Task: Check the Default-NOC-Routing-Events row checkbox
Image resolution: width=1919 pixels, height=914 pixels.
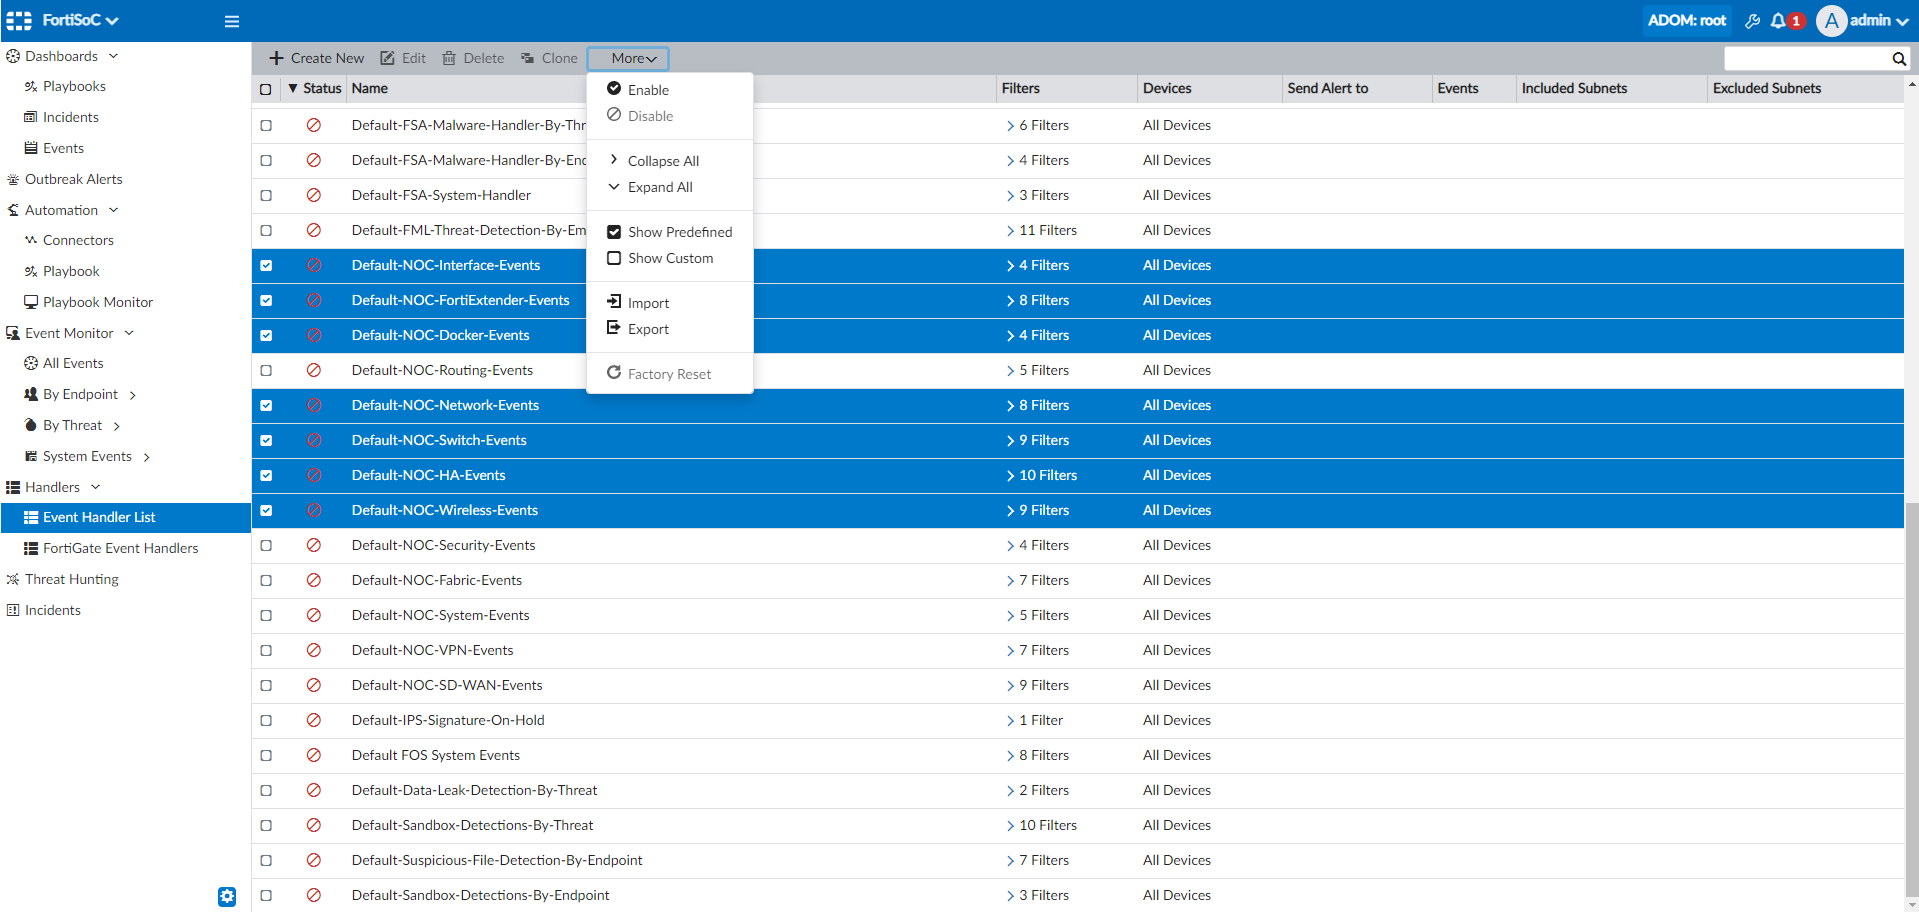Action: [x=266, y=370]
